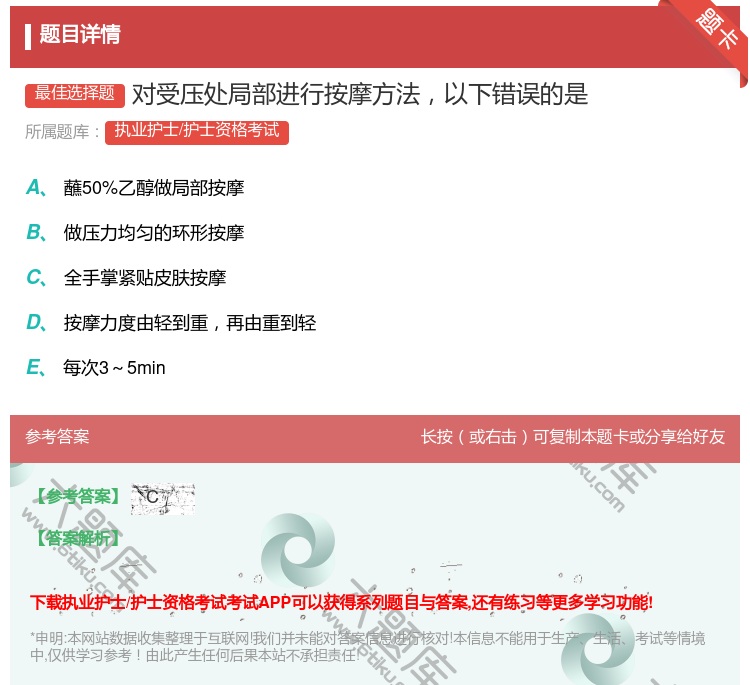Select option E 每次3～5min
This screenshot has height=685, width=750.
(96, 368)
